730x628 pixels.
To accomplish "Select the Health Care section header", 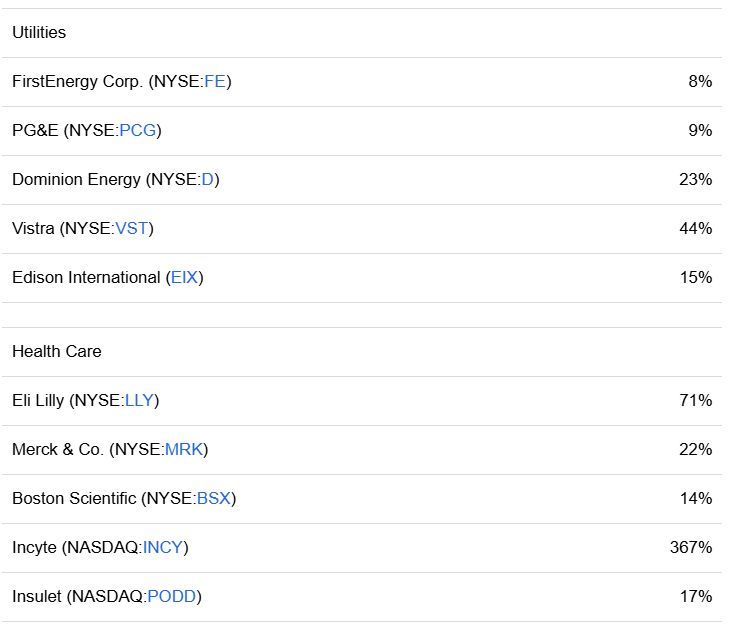I will click(x=56, y=352).
